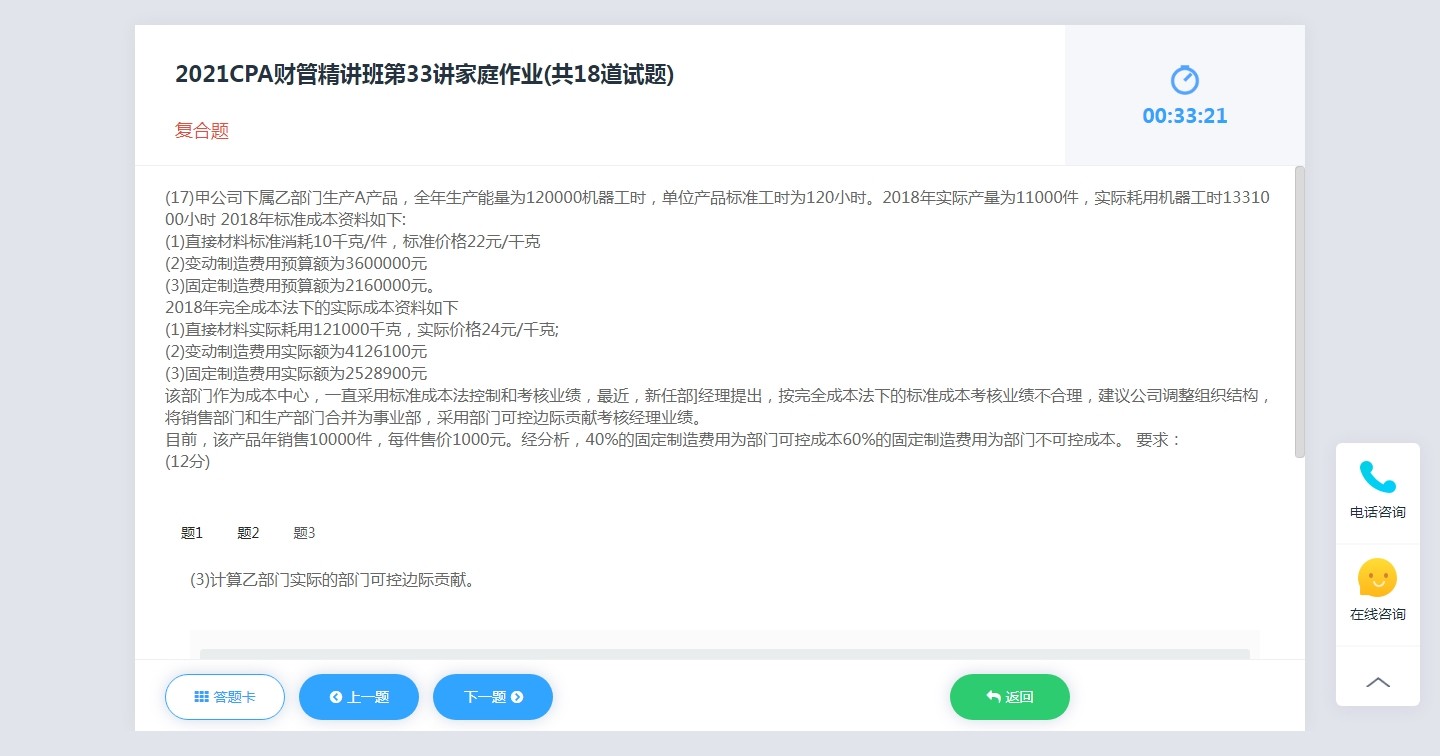Viewport: 1440px width, 756px height.
Task: Click the green 返回 return button
Action: click(1010, 697)
